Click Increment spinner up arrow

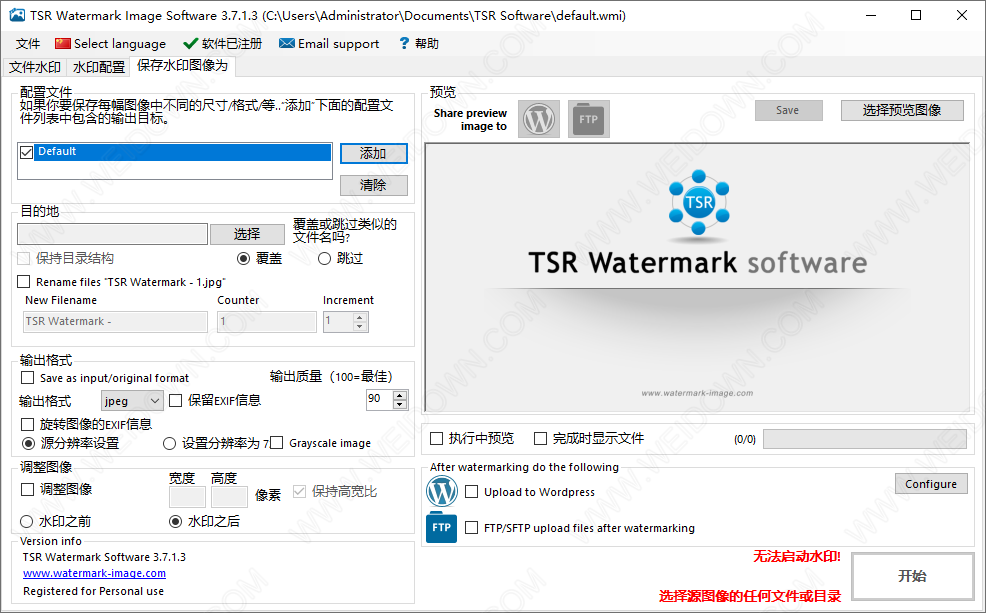[360, 318]
